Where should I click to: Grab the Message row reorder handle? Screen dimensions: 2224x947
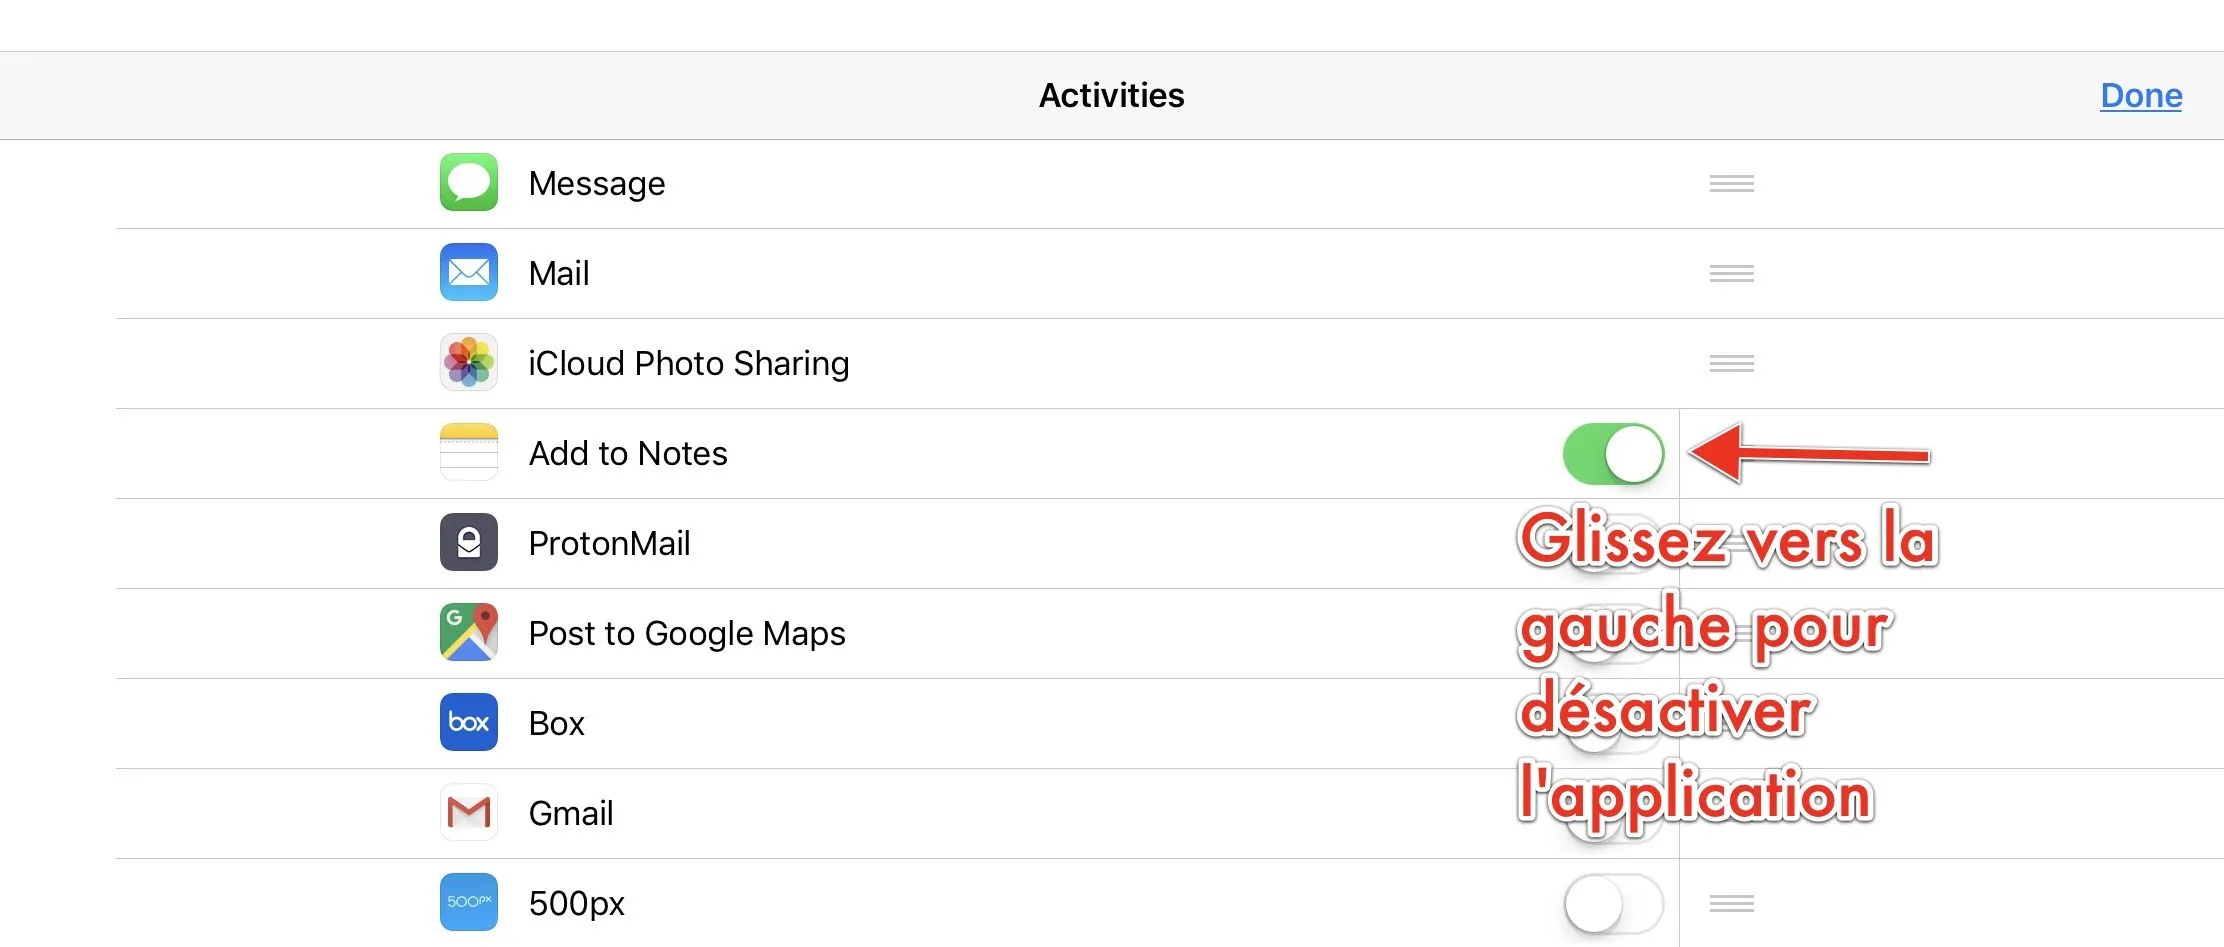[1731, 183]
